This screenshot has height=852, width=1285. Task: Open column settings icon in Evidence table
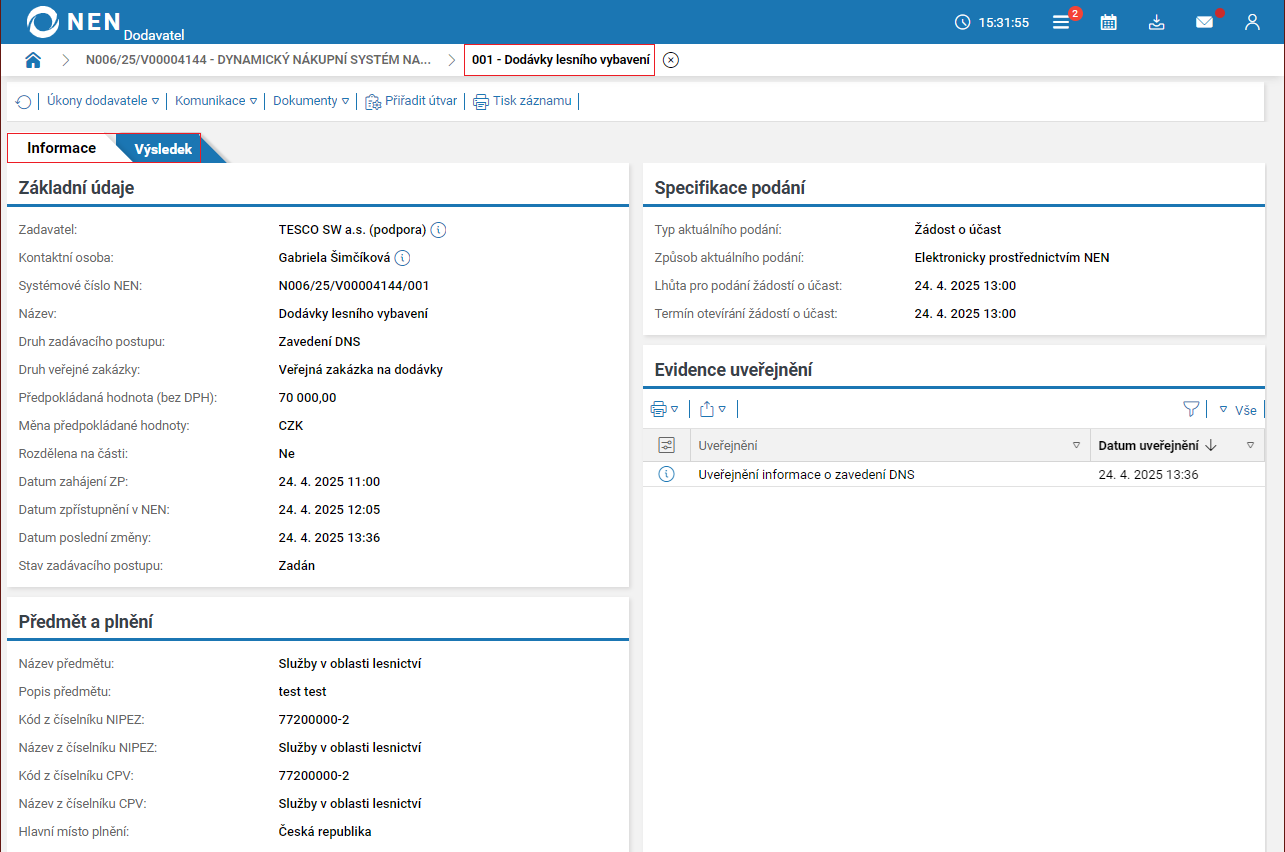pos(666,445)
